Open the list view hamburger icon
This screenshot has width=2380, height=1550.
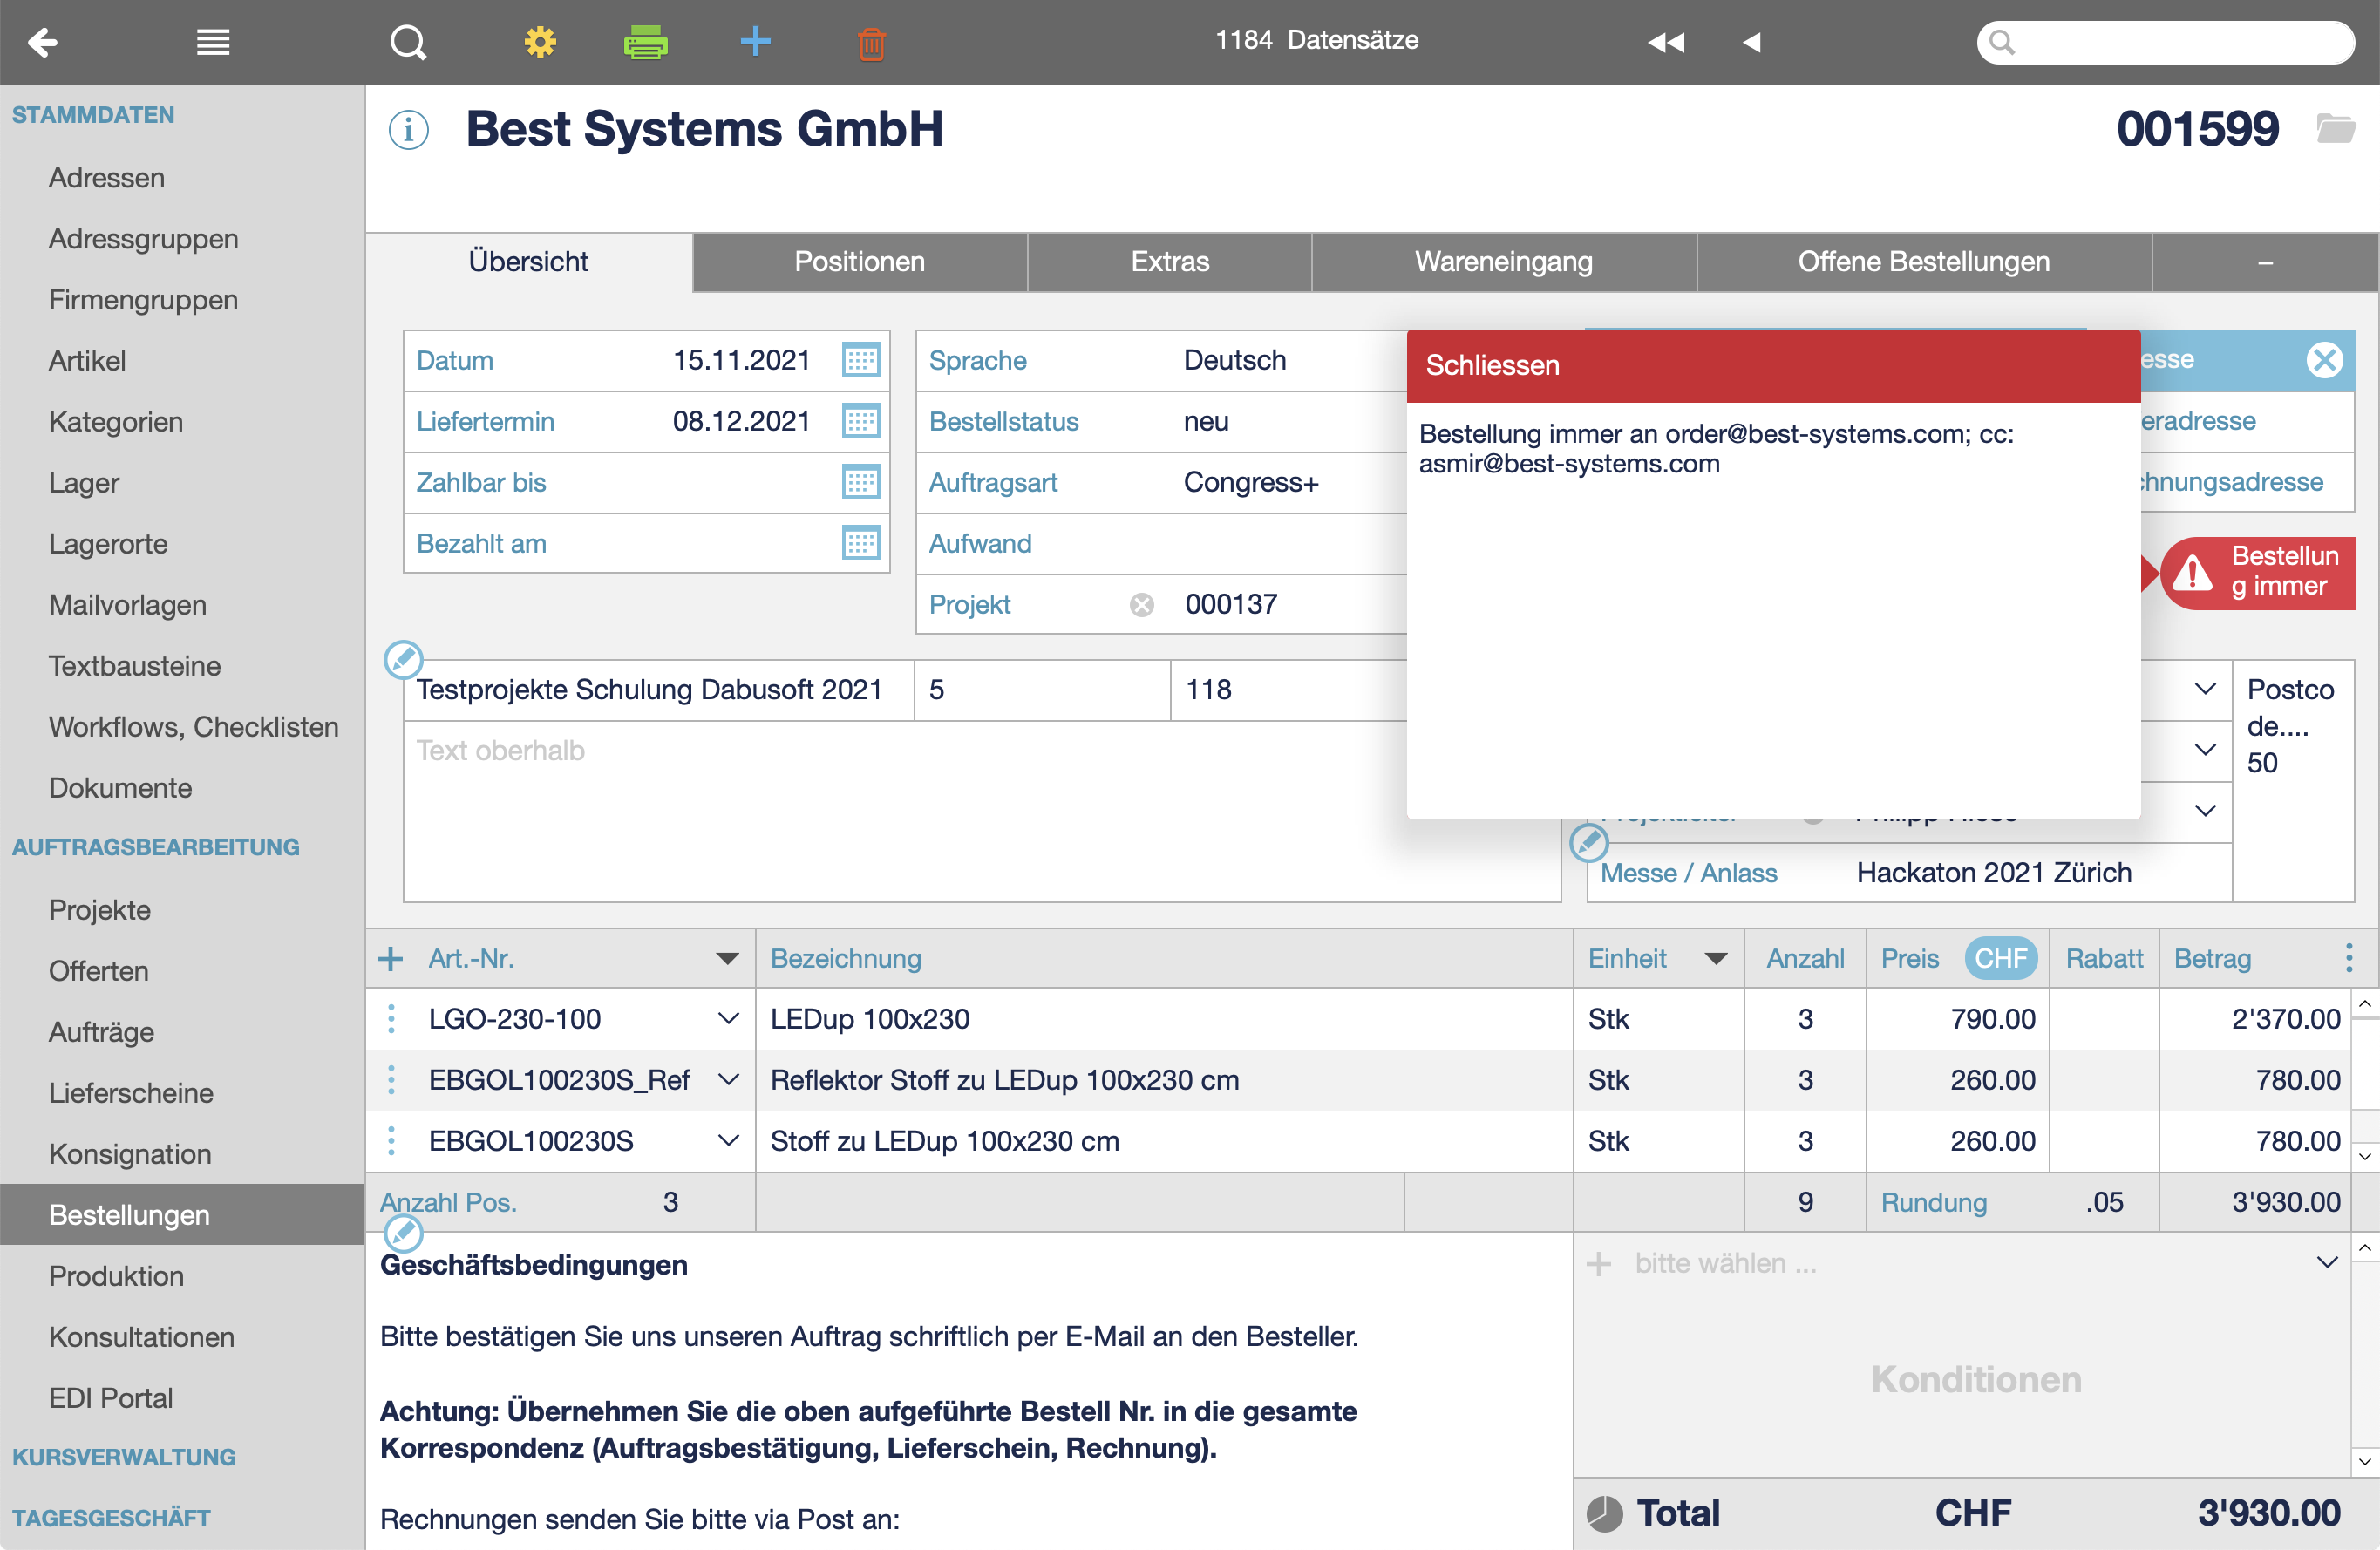213,42
